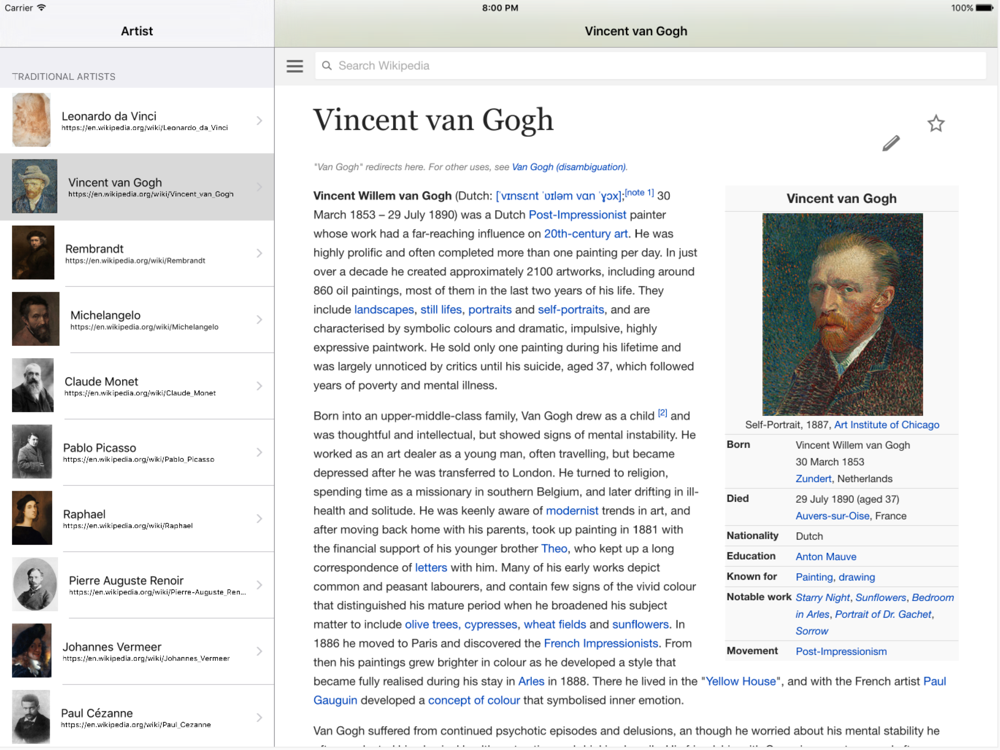
Task: Click the search magnifier icon
Action: click(x=327, y=66)
